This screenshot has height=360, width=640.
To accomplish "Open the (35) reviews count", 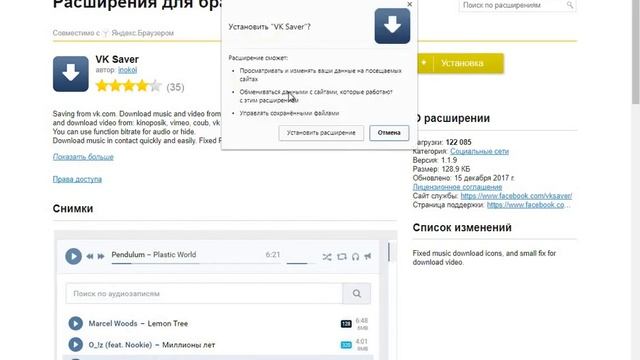I will 175,87.
